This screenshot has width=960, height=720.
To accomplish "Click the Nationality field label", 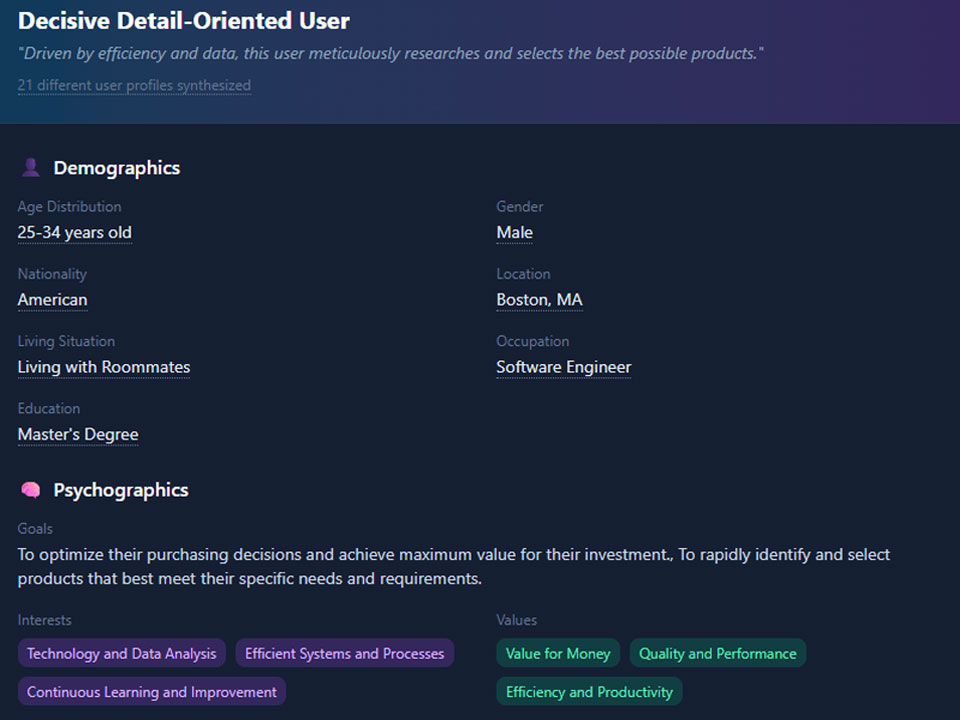I will 53,274.
